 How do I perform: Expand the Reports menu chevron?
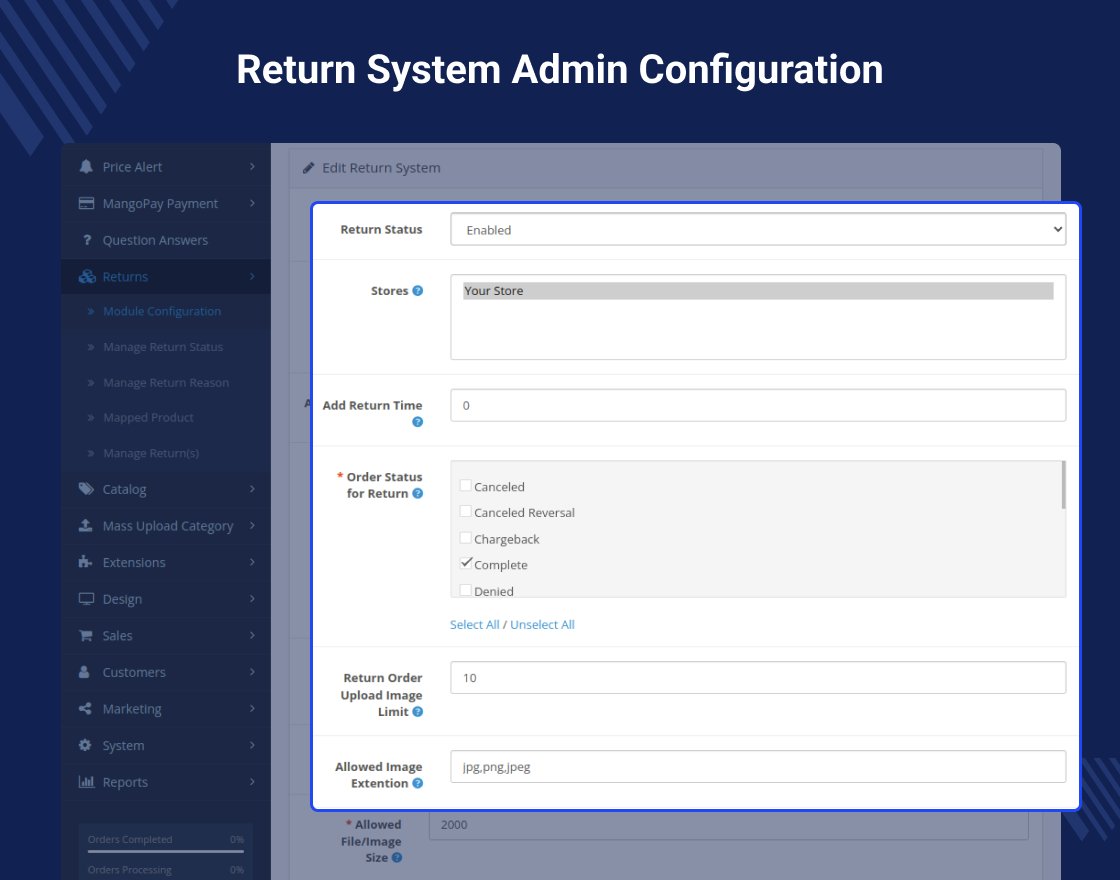(x=252, y=782)
